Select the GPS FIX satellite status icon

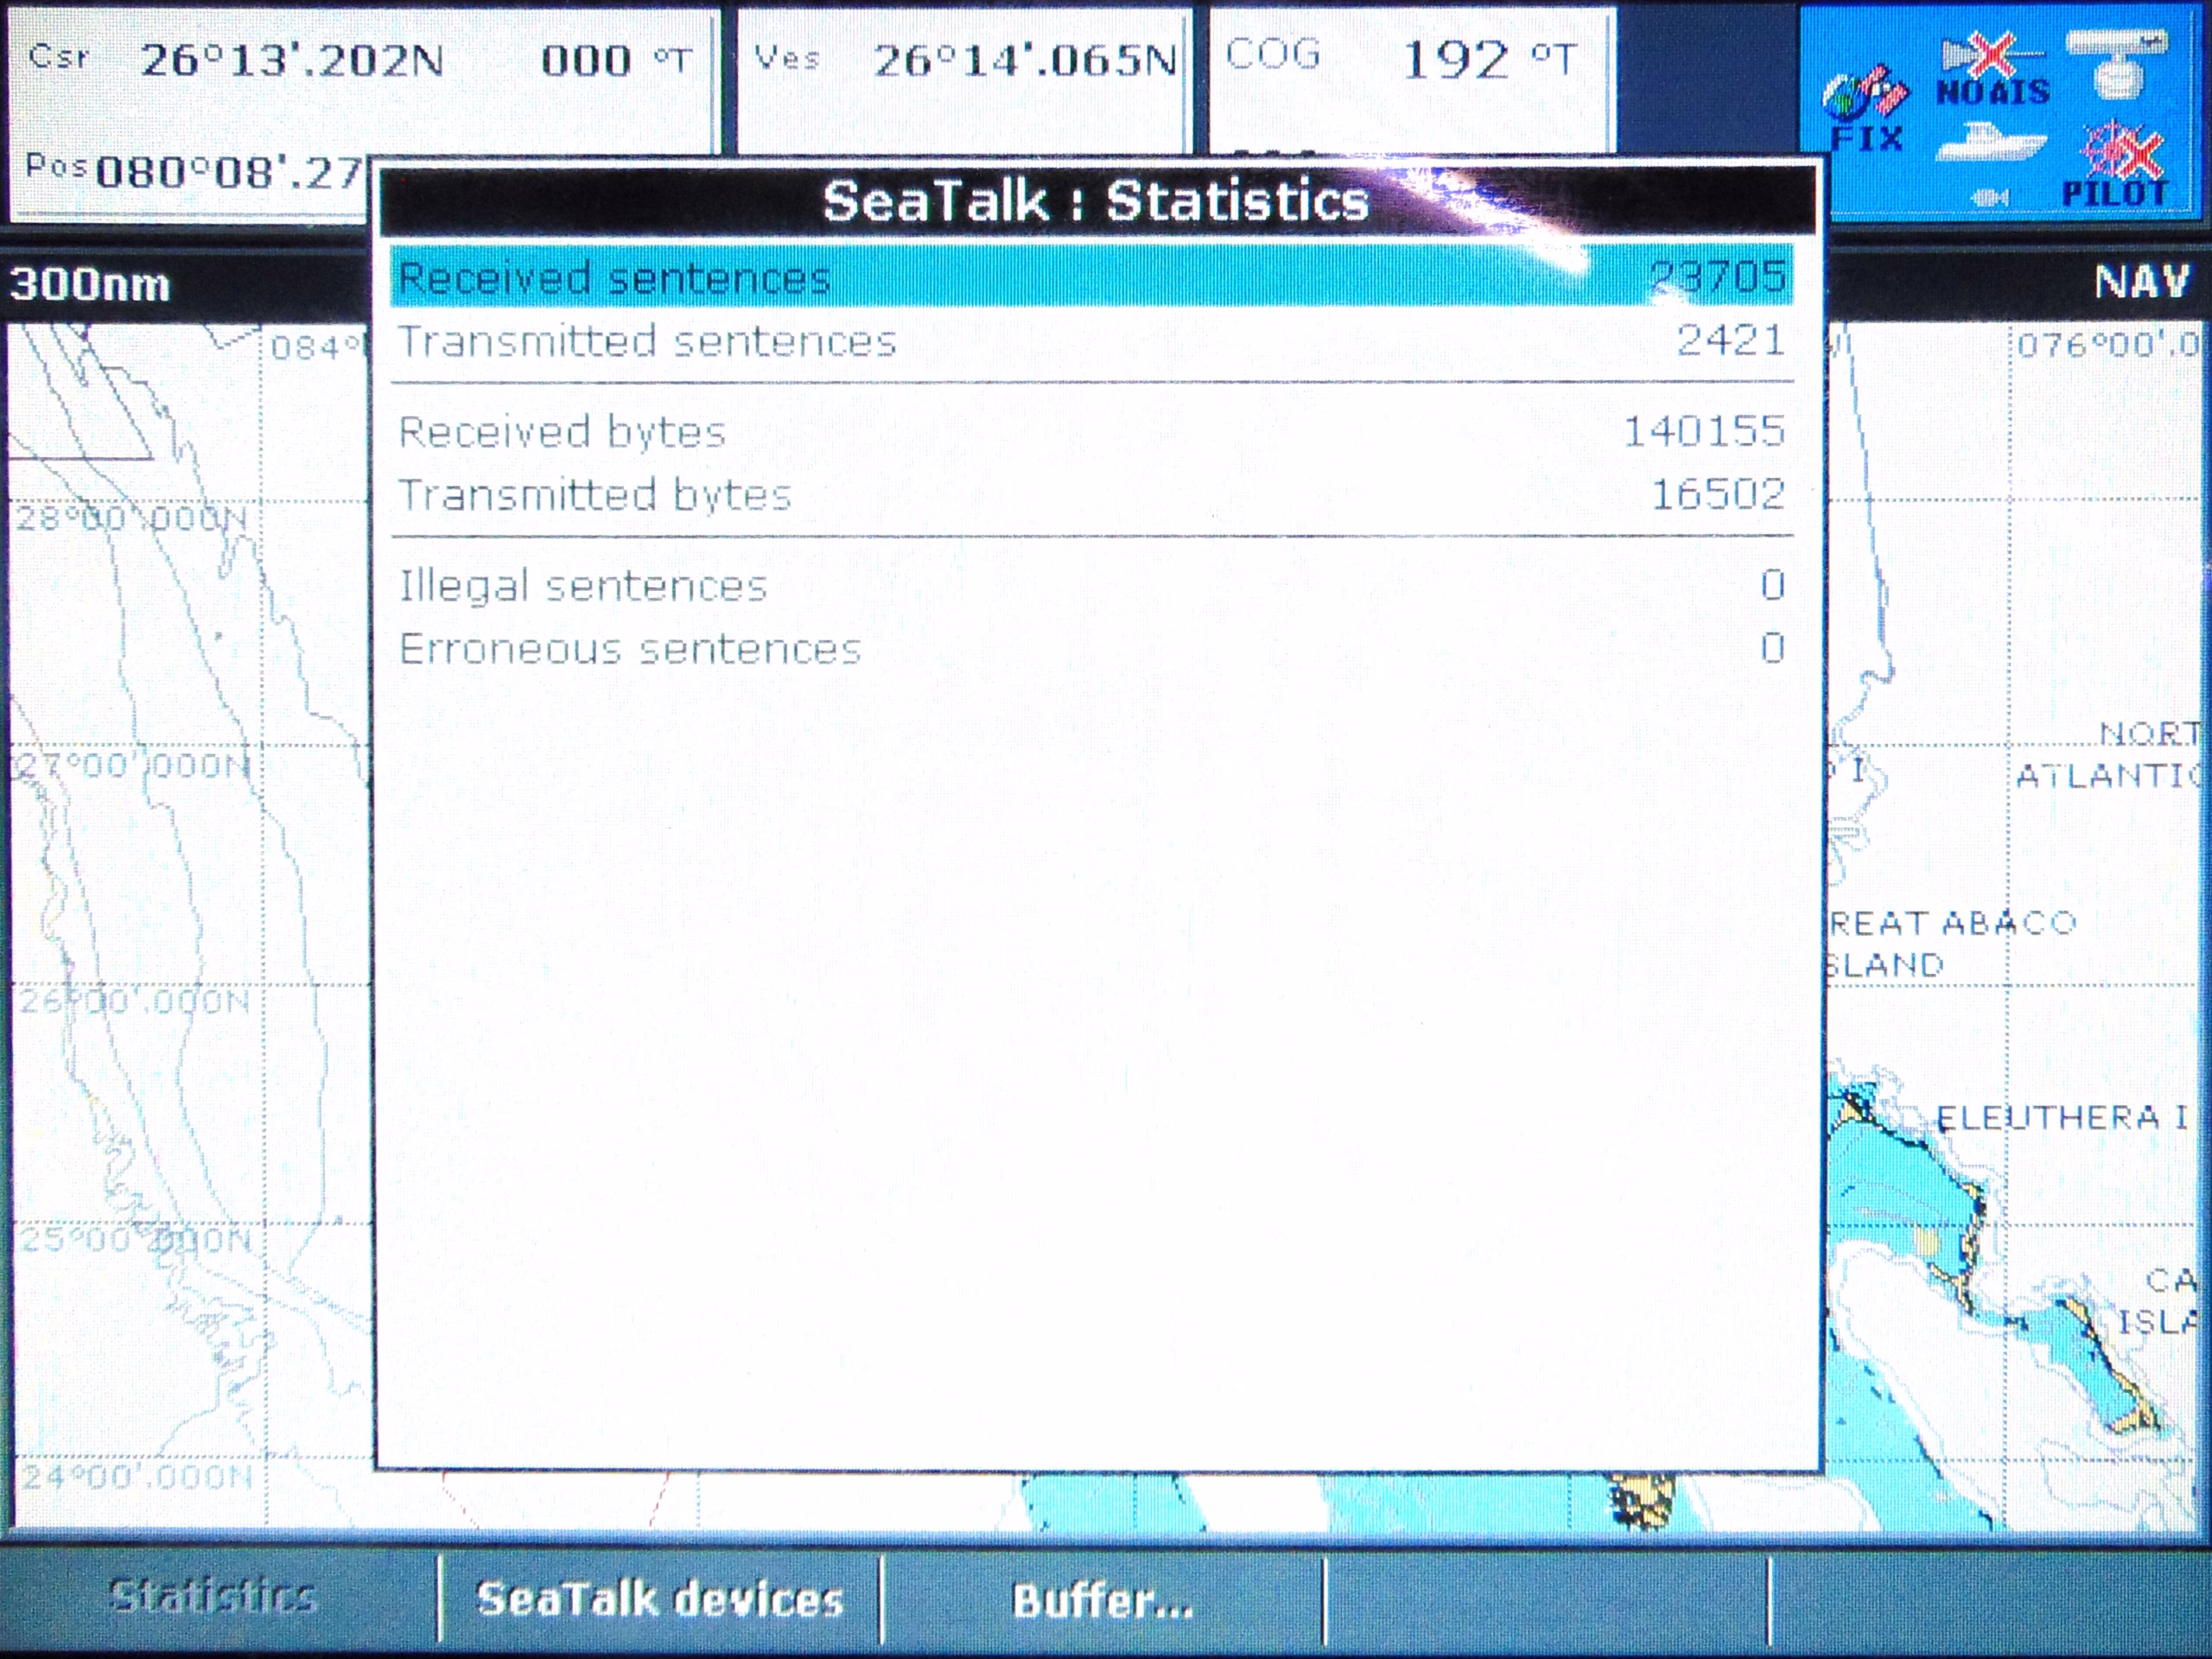[x=1865, y=110]
